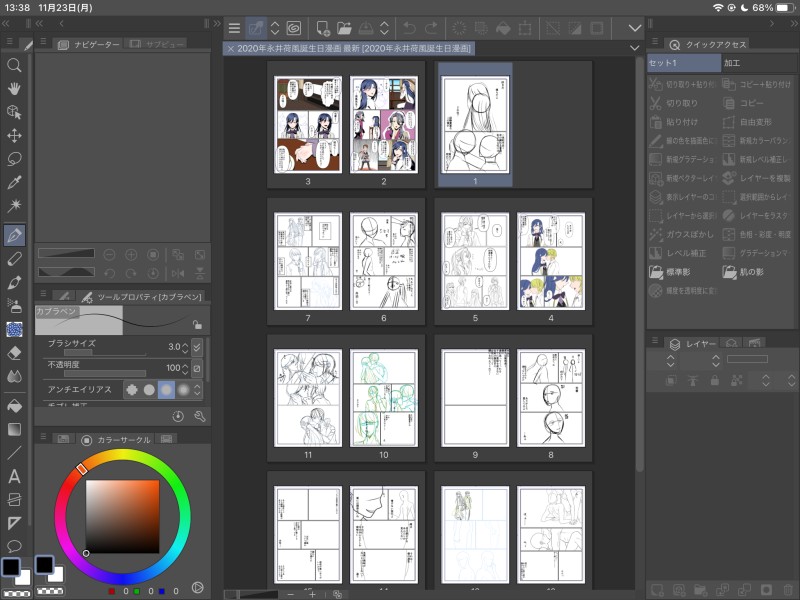The width and height of the screenshot is (800, 600).
Task: Select the Eyedropper tool
Action: coord(14,182)
